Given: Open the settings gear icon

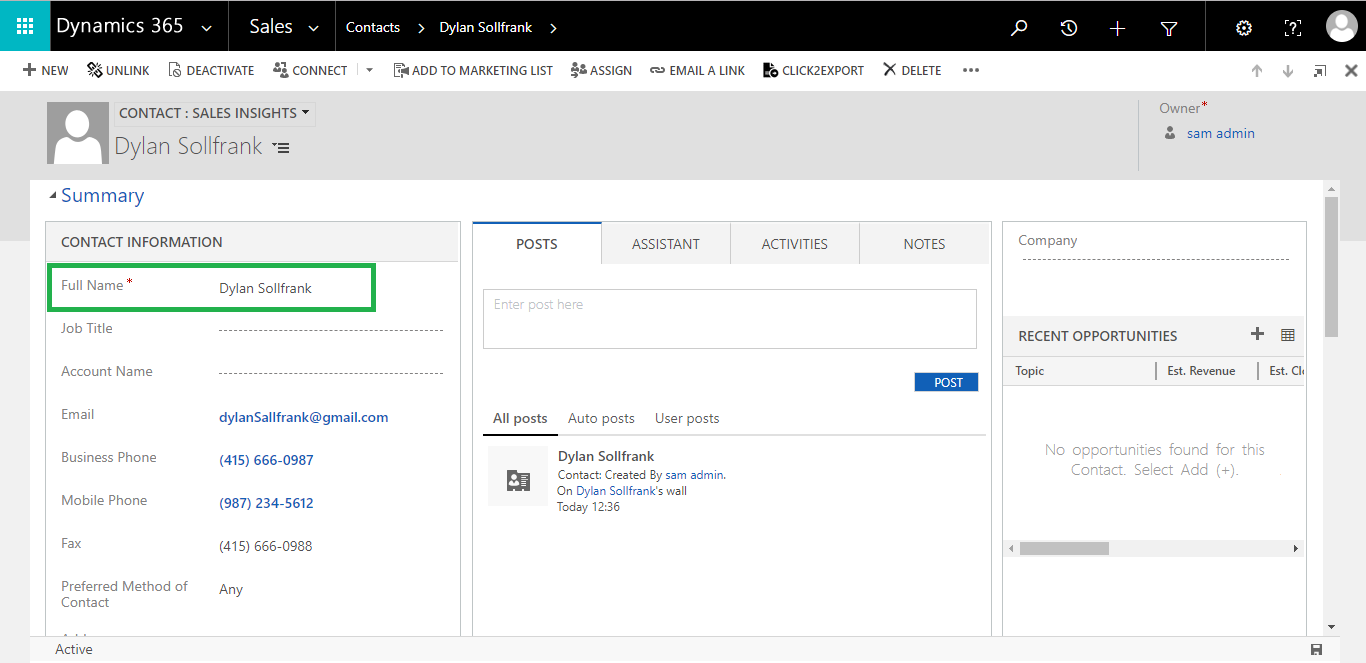Looking at the screenshot, I should click(1244, 28).
